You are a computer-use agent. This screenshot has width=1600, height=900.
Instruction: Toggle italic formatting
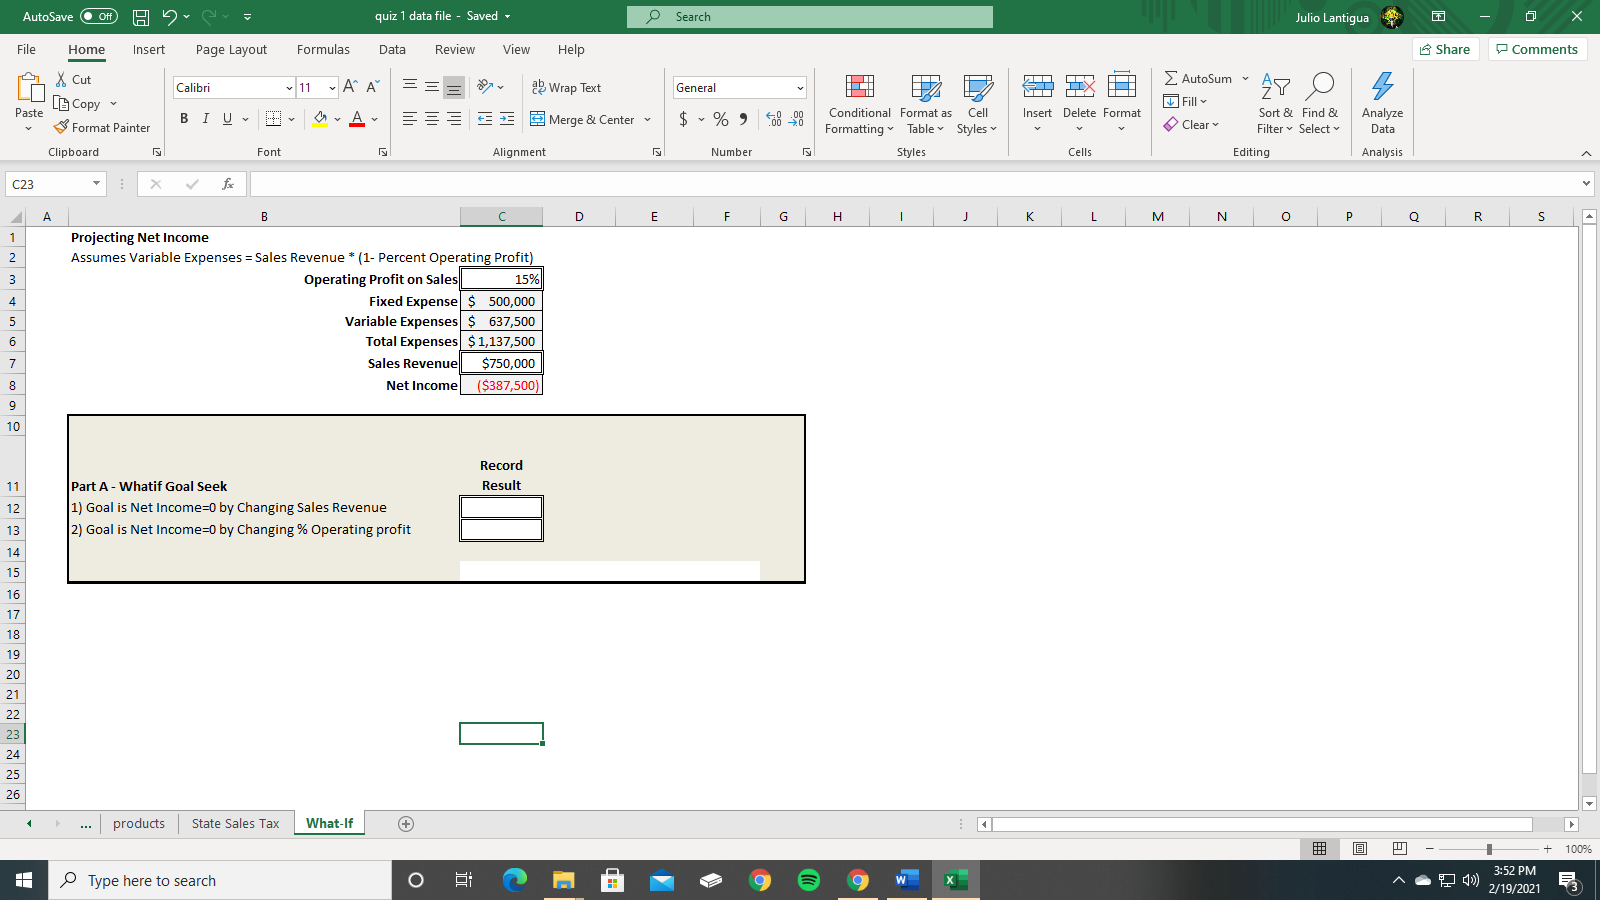coord(206,118)
